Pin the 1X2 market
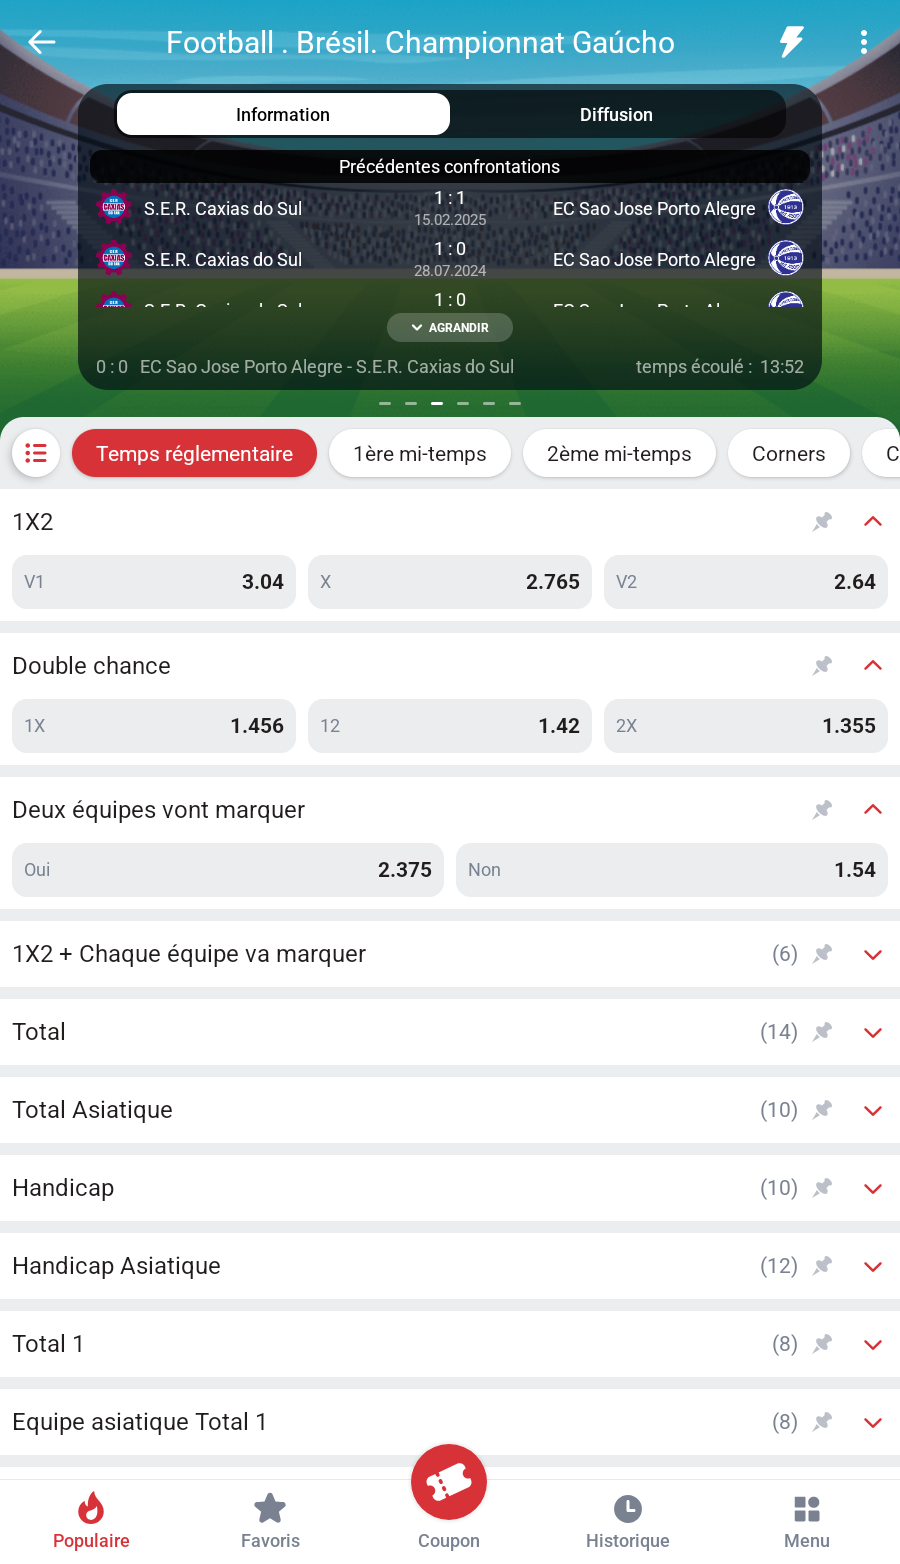Viewport: 900px width, 1564px height. pos(822,522)
